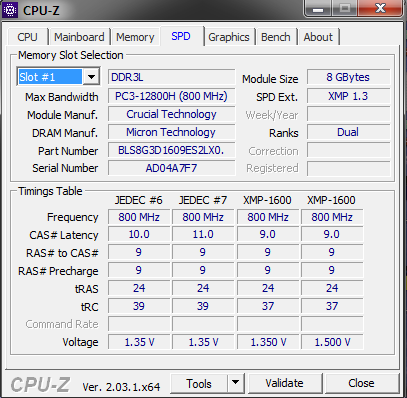Select the PC3-12800H (800 MHz) bandwidth value
Screen dimensions: 407x398
(x=171, y=96)
